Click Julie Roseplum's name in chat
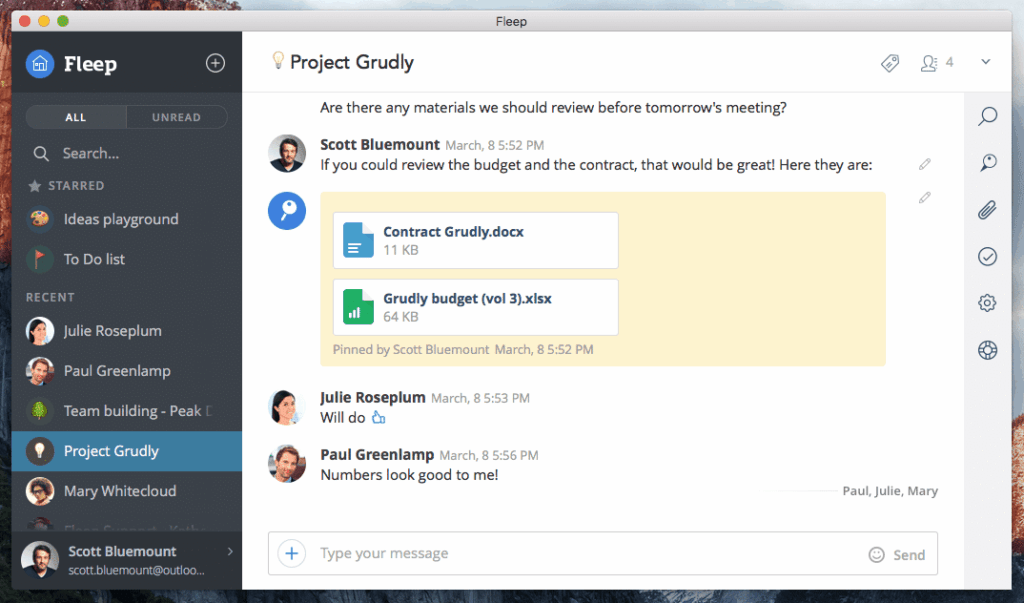The height and width of the screenshot is (603, 1024). [x=373, y=397]
